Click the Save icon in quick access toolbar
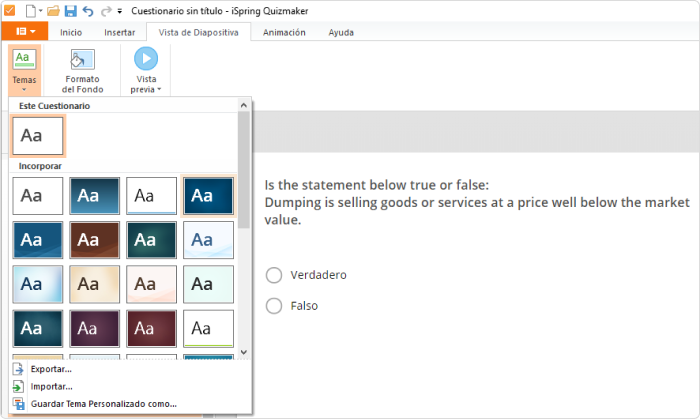Image resolution: width=700 pixels, height=419 pixels. (71, 11)
